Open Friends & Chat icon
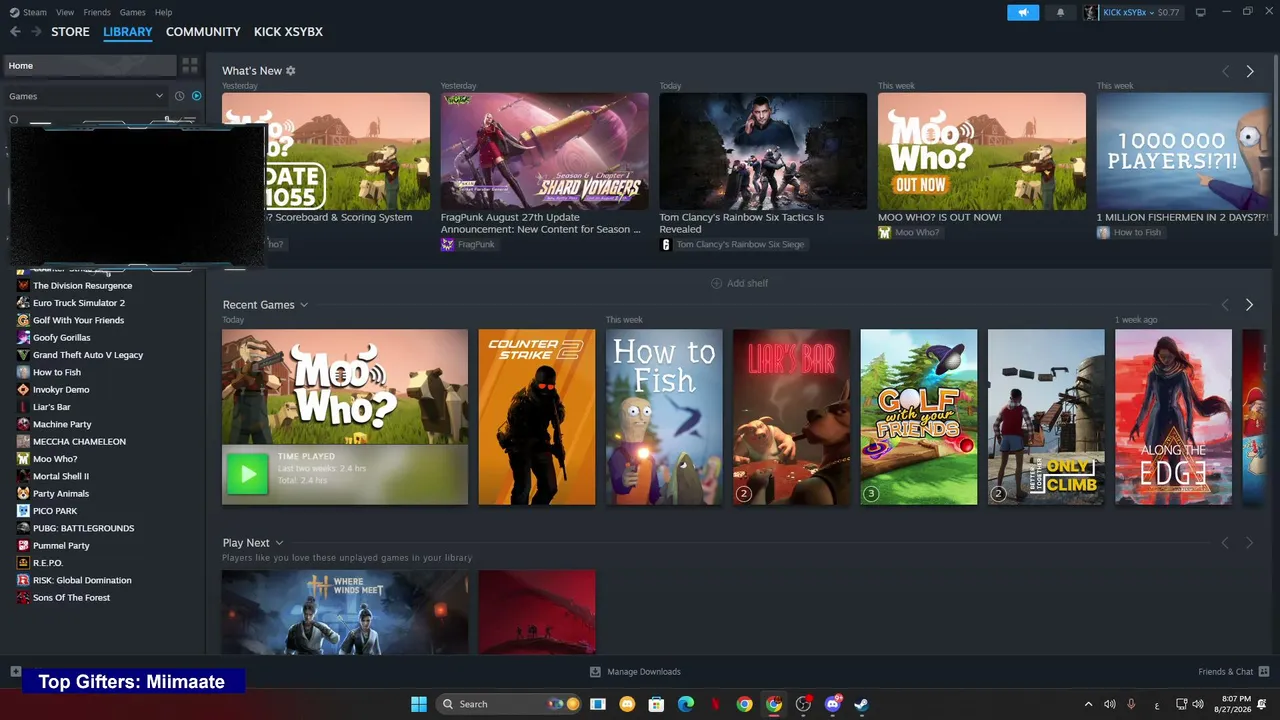This screenshot has height=720, width=1280. [1264, 672]
